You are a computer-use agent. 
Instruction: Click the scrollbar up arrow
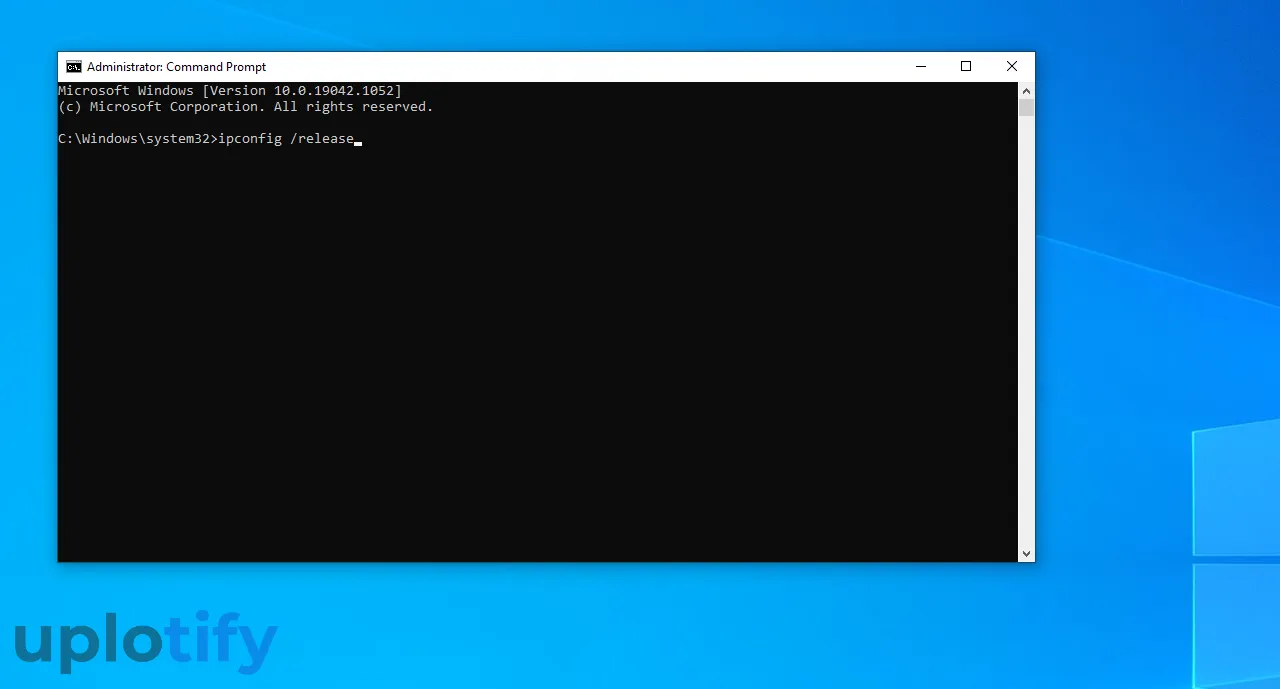(x=1026, y=90)
